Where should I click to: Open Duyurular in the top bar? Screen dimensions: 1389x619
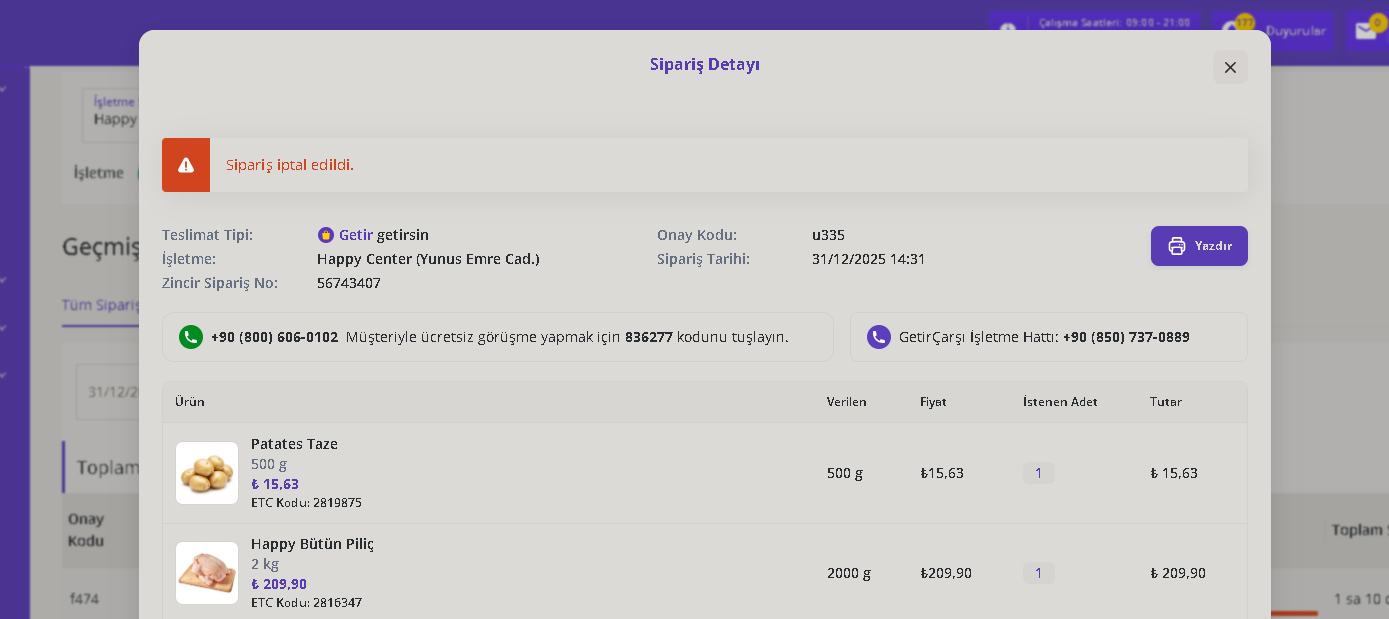pos(1296,31)
